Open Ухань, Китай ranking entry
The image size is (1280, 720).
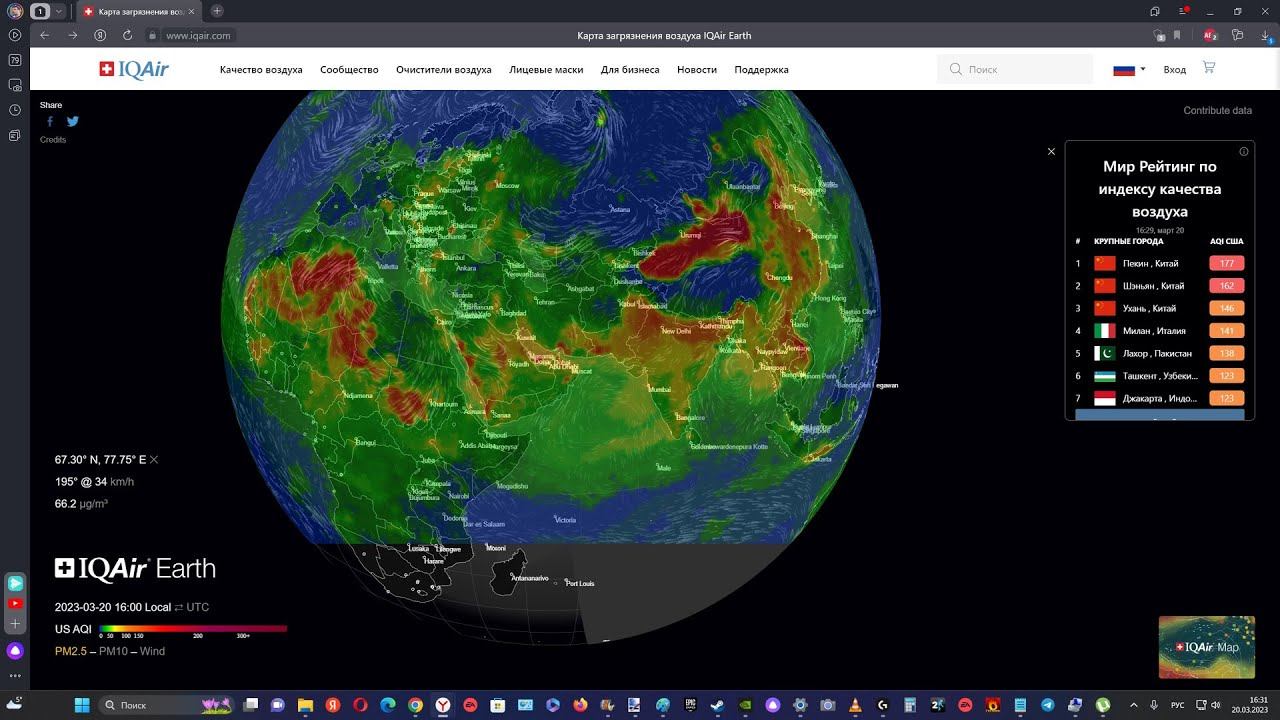[1160, 308]
